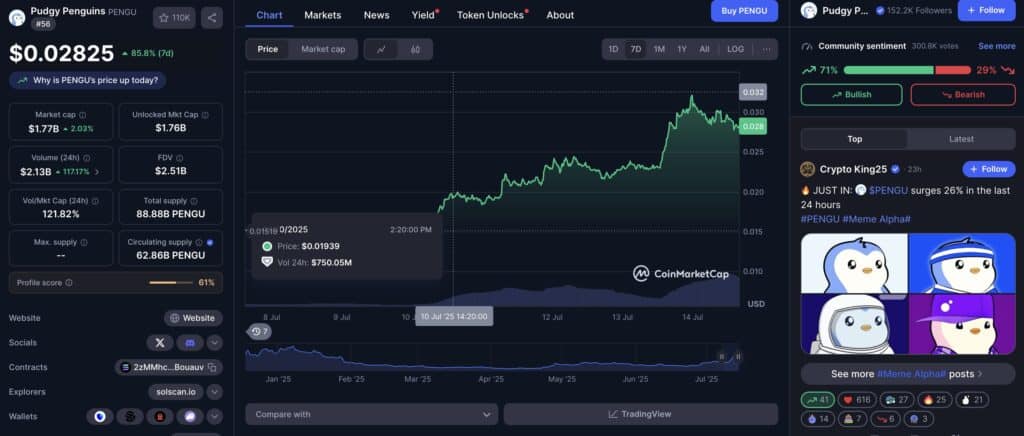Switch community feed to Latest
Screen dimensions: 1024x436
coord(961,139)
